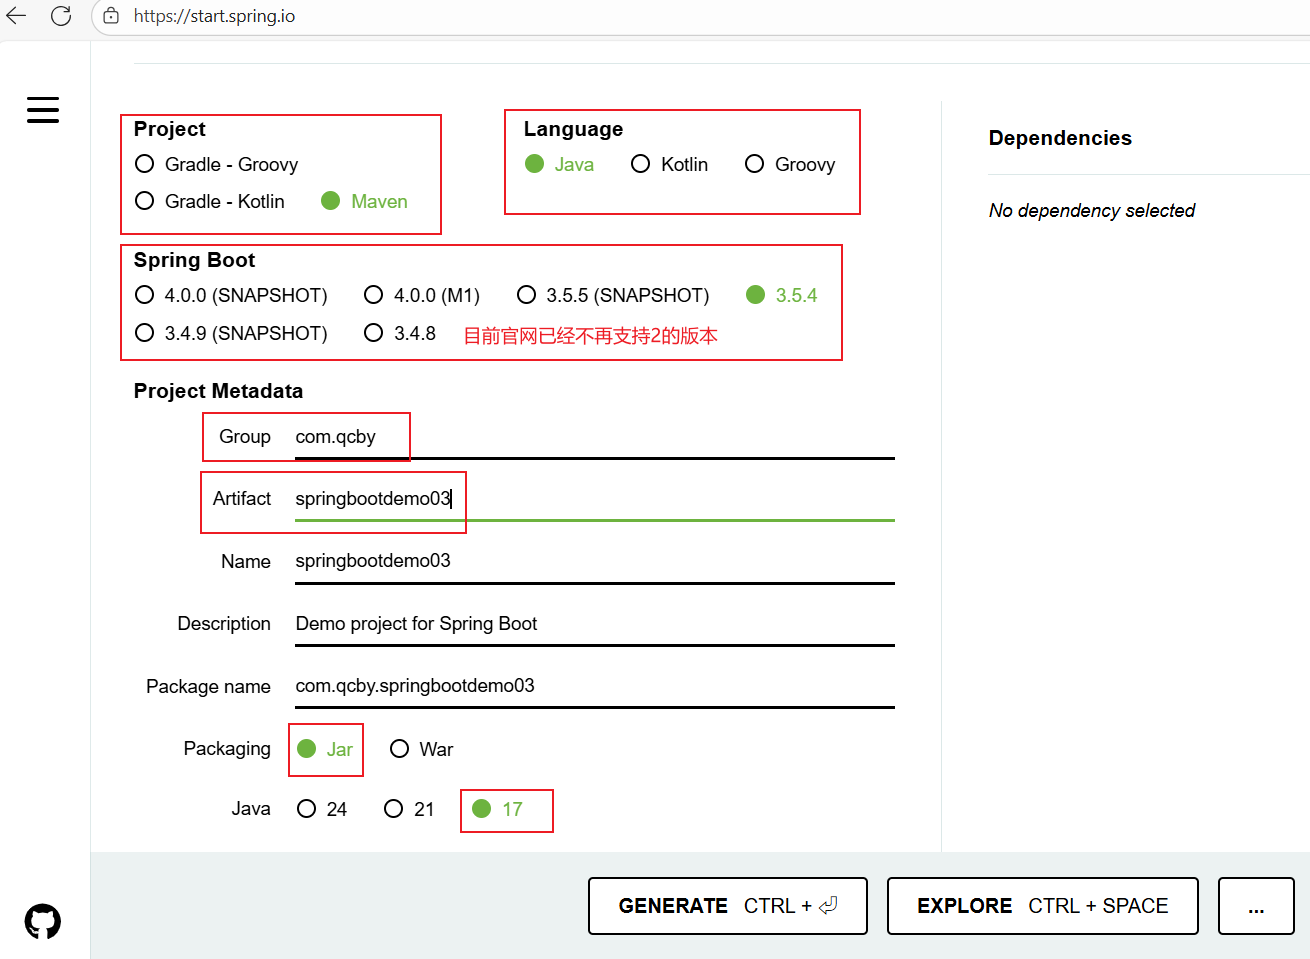Click the GENERATE button
The width and height of the screenshot is (1310, 959).
(728, 906)
